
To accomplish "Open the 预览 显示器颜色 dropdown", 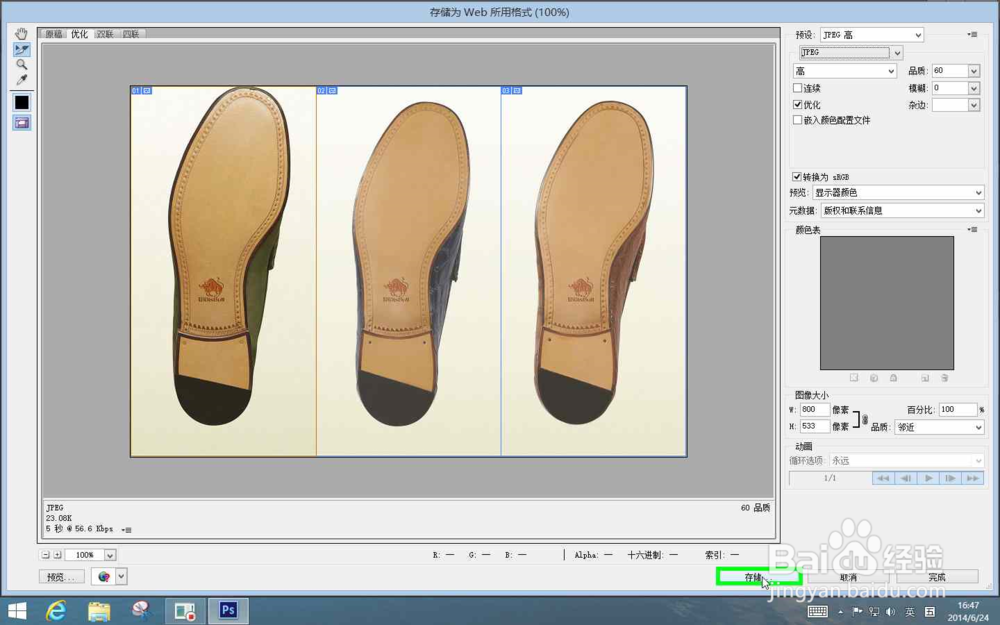I will point(898,193).
